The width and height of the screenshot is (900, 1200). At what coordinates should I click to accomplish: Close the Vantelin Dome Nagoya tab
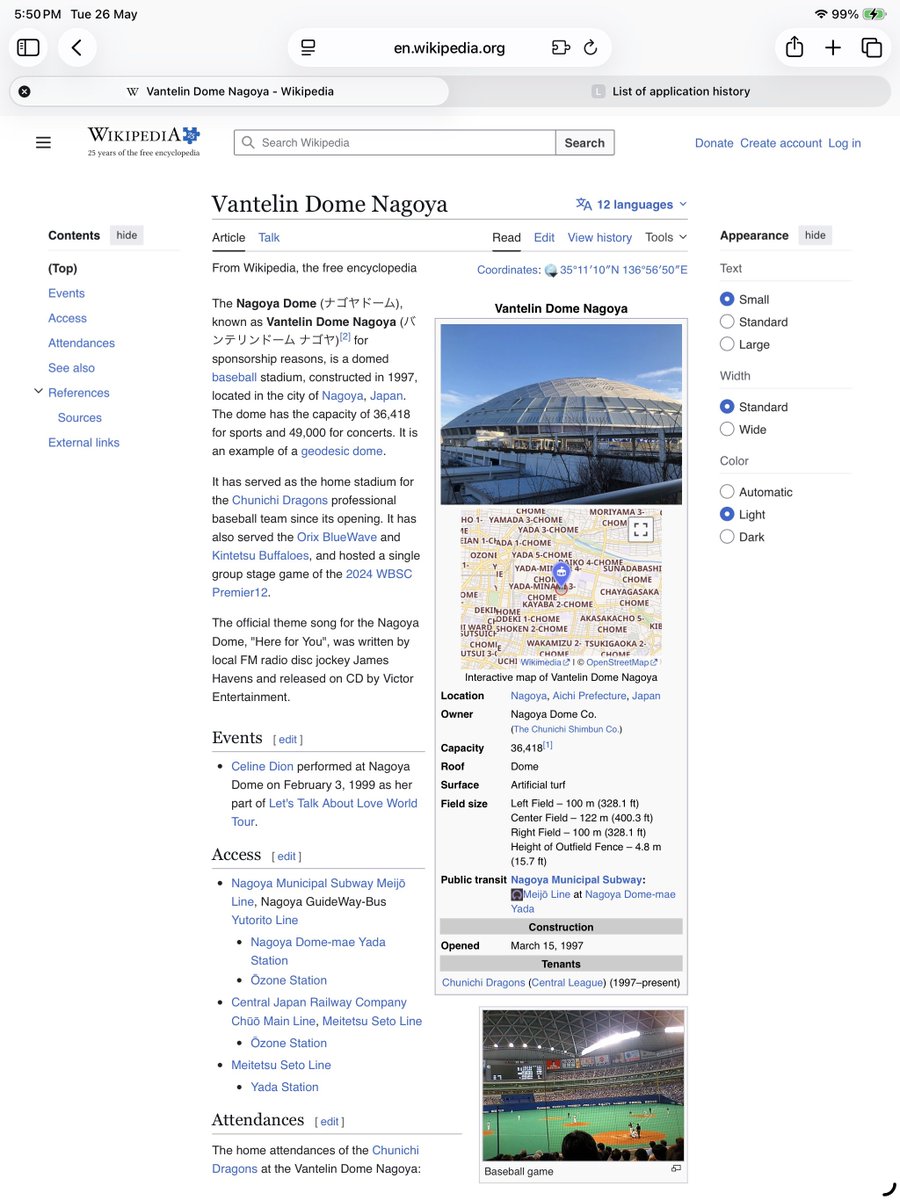(x=24, y=91)
